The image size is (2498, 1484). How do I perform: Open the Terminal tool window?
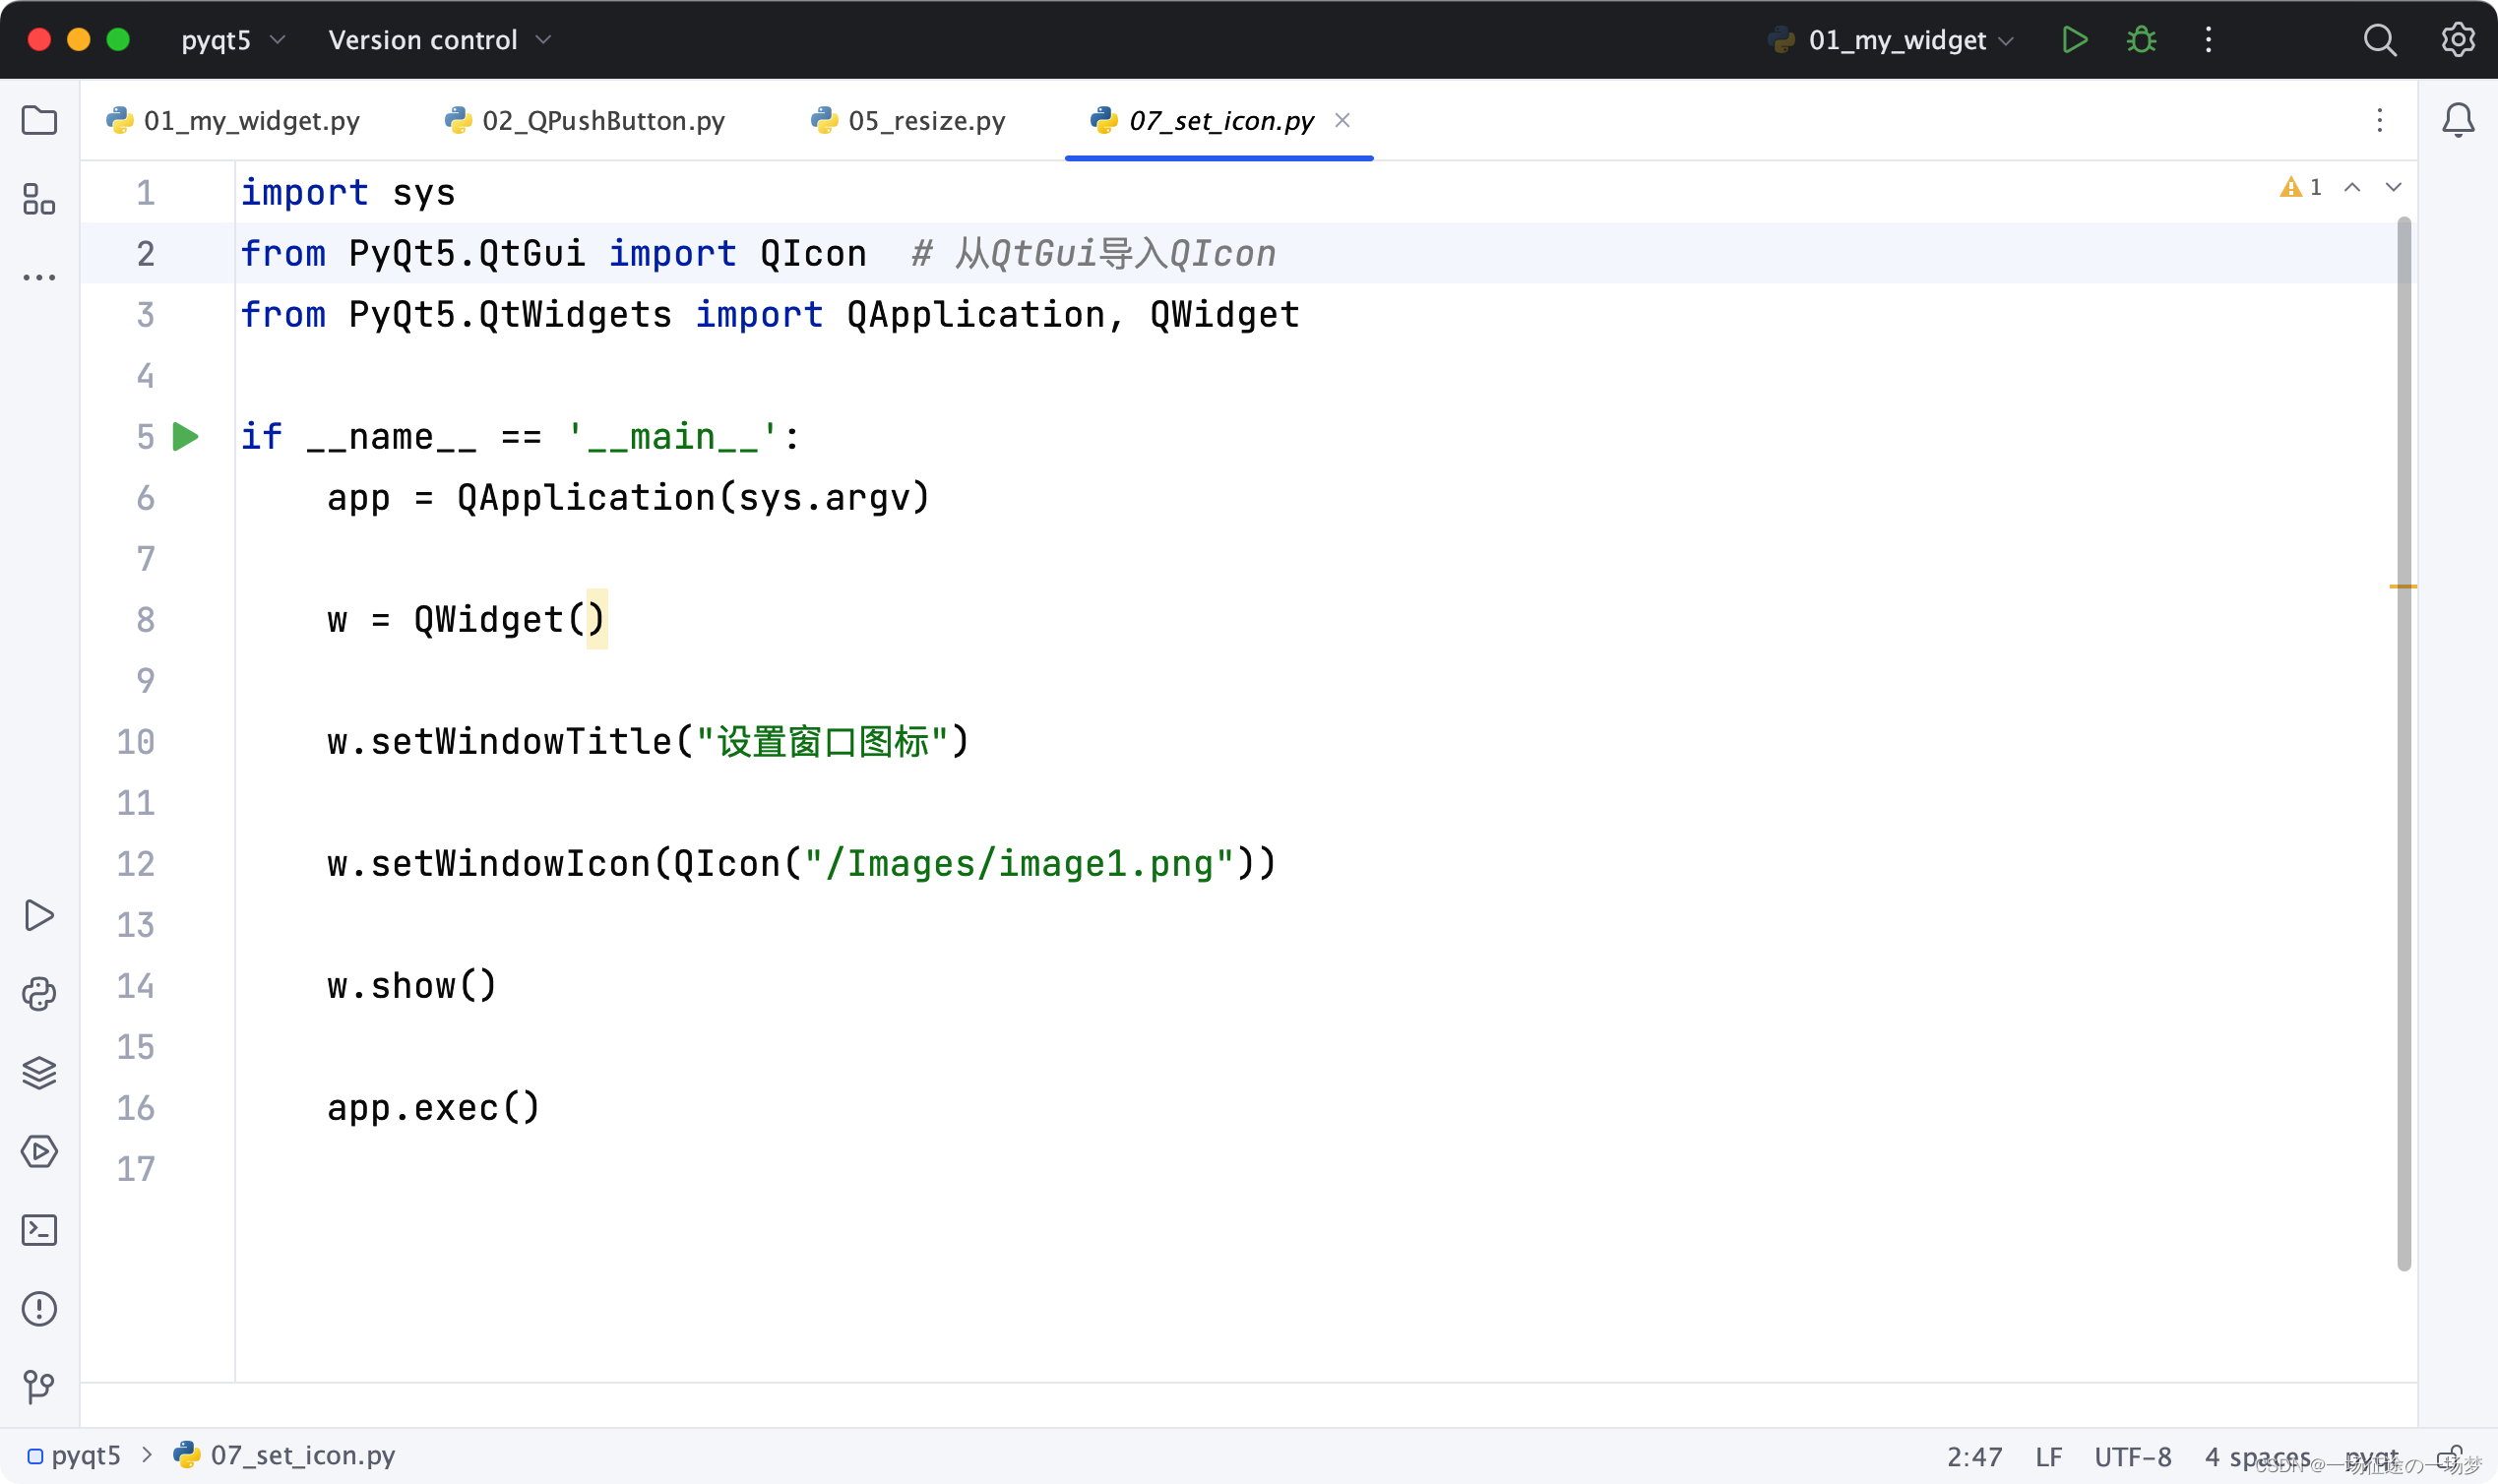tap(39, 1230)
